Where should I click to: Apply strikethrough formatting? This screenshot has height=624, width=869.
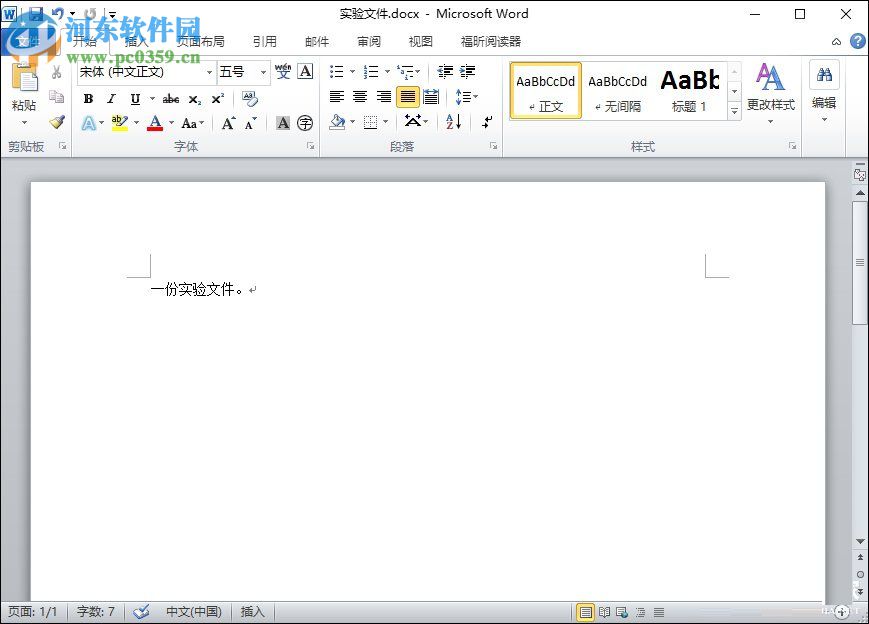[170, 98]
